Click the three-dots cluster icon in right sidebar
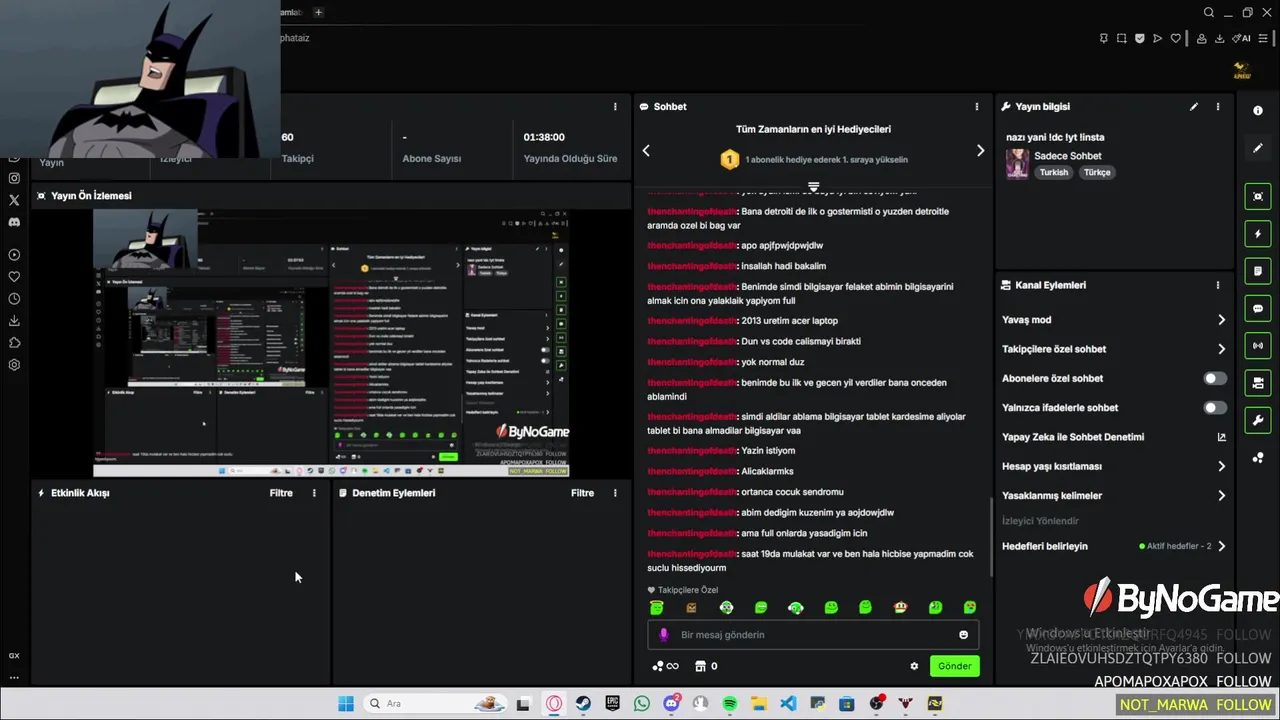This screenshot has height=720, width=1280. pyautogui.click(x=1258, y=458)
